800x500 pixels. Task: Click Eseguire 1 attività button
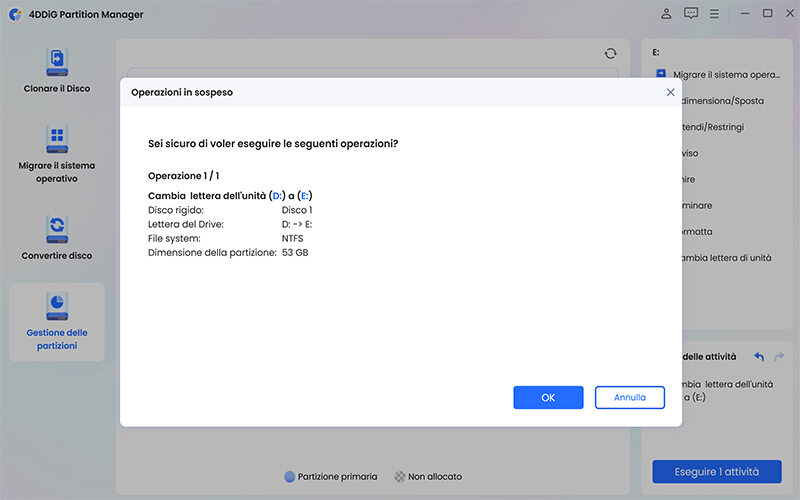716,472
